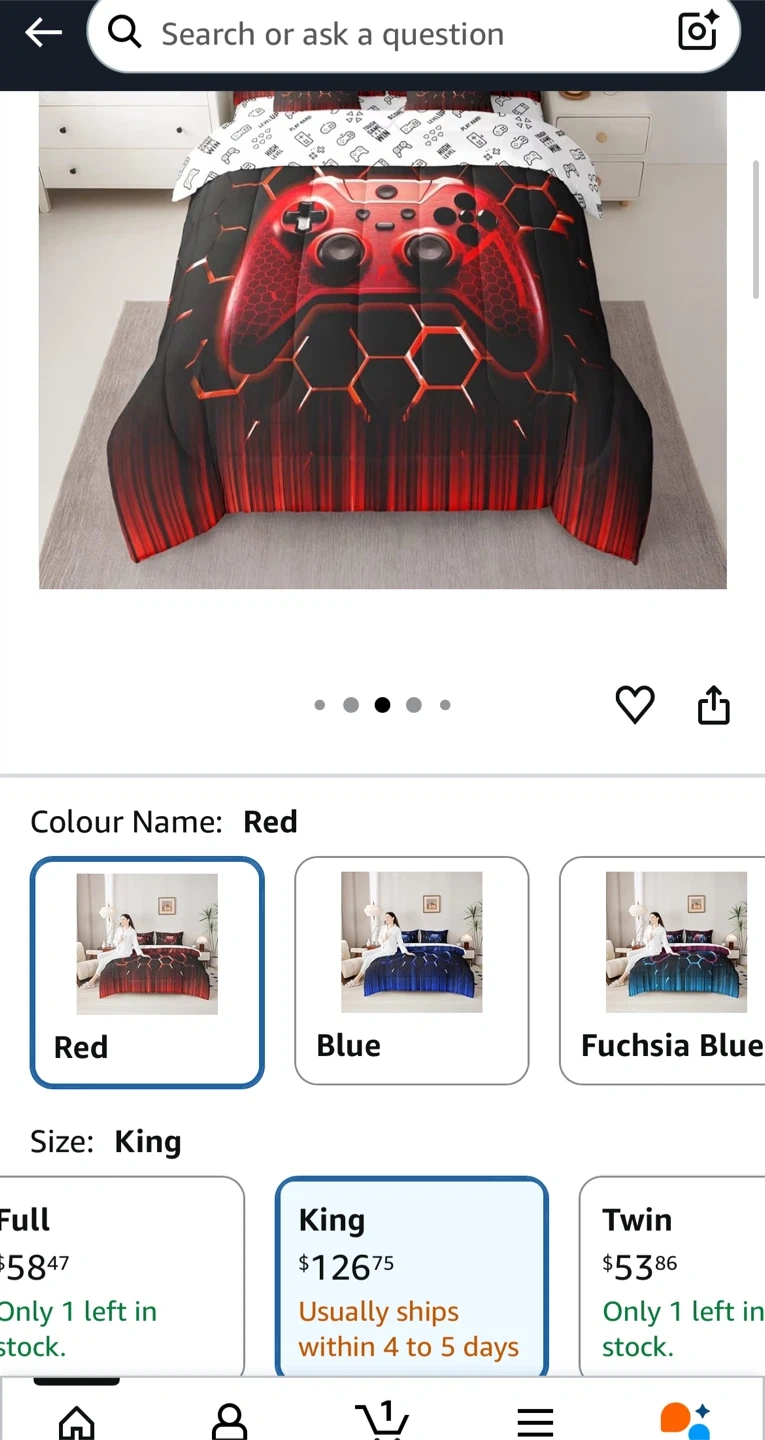The image size is (765, 1440).
Task: Open camera lens search icon
Action: [x=698, y=32]
